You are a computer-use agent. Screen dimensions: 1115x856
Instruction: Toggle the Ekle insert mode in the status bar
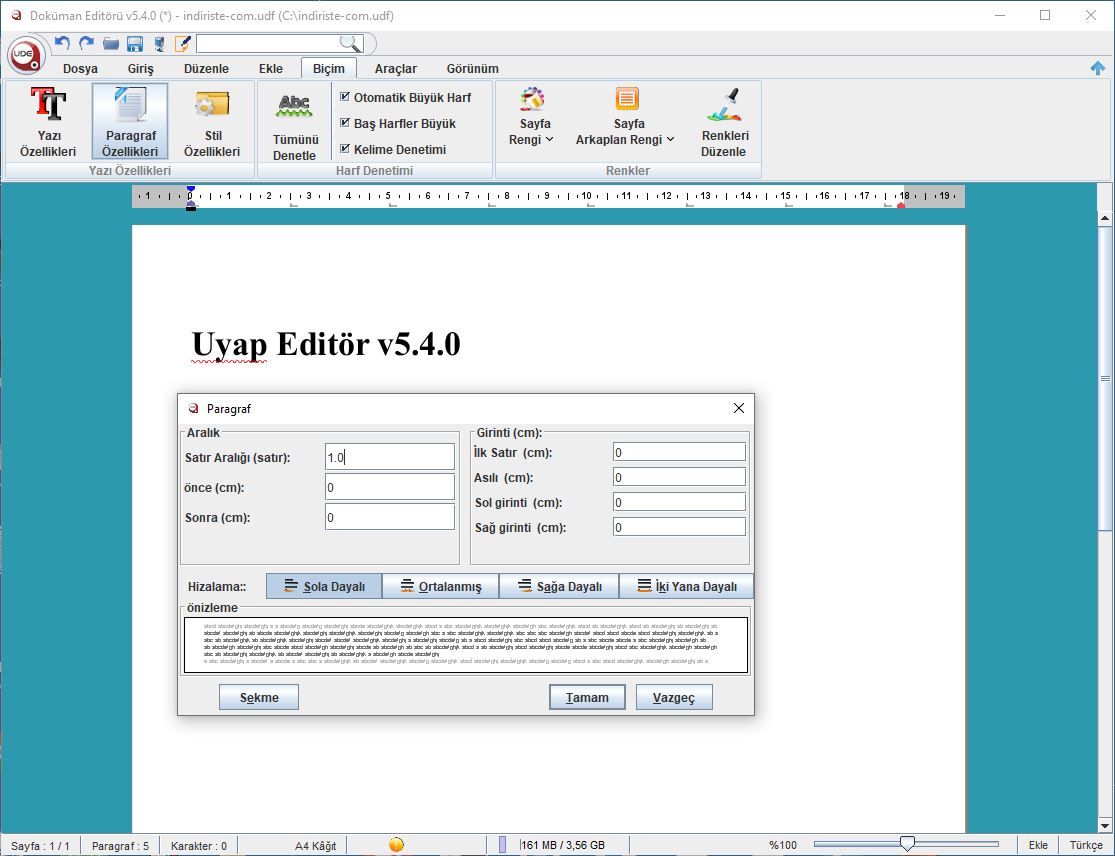click(1038, 845)
